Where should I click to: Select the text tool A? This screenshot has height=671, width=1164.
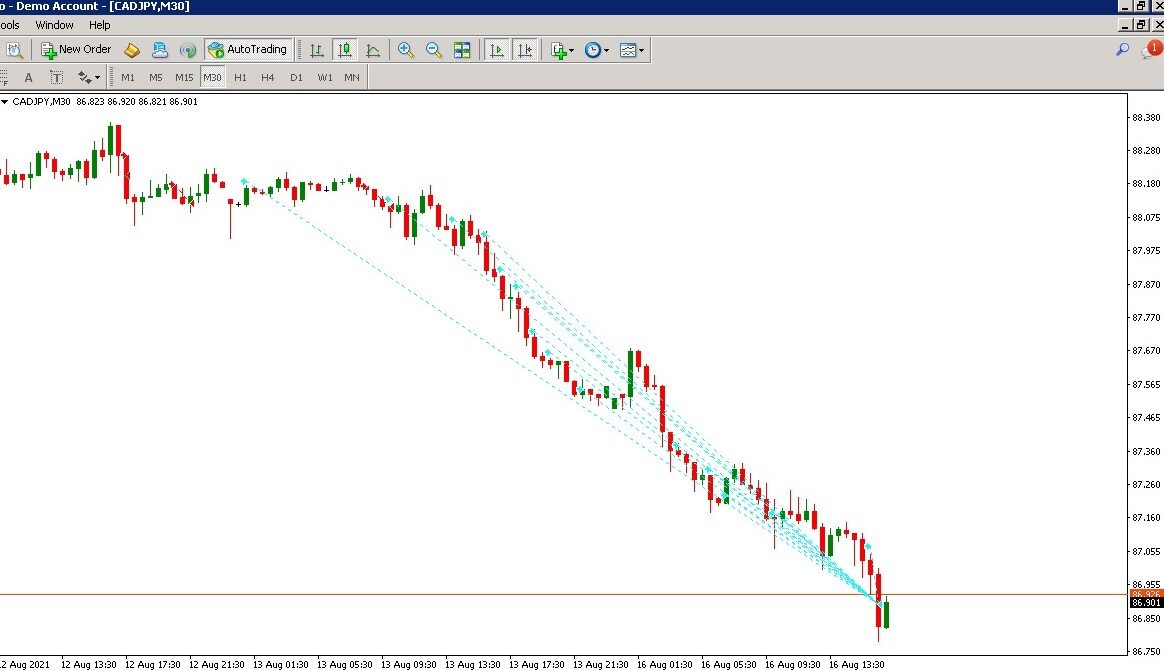[x=28, y=77]
